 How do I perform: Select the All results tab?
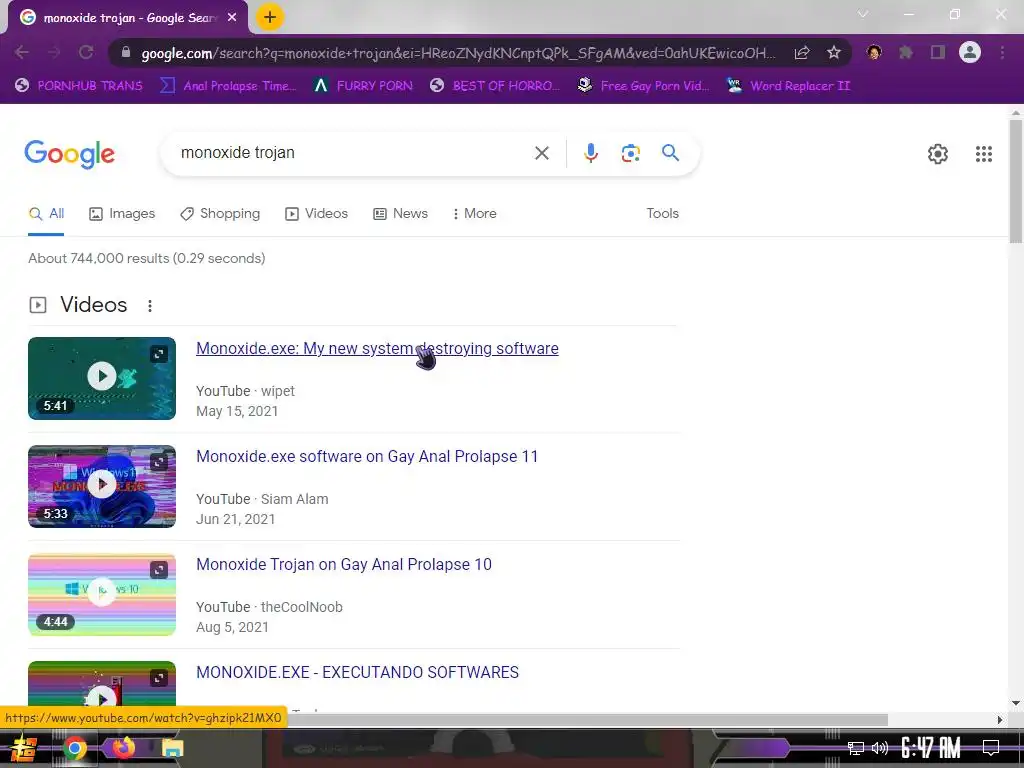46,214
